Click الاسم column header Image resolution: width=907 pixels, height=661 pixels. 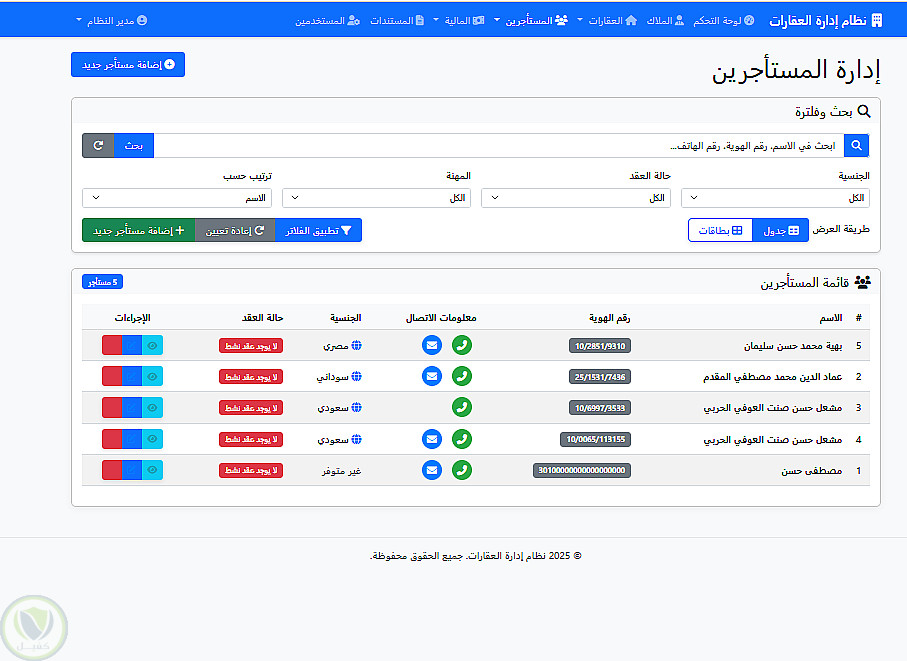[x=831, y=318]
